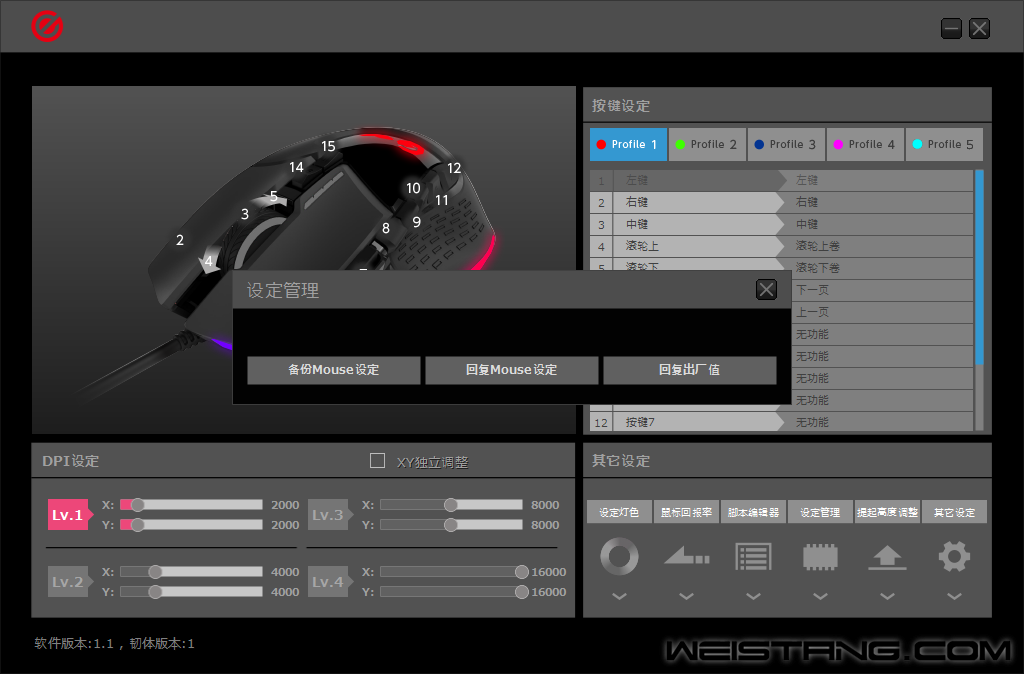The image size is (1024, 674).
Task: Click the Lv.2 X DPI slider
Action: pos(191,571)
